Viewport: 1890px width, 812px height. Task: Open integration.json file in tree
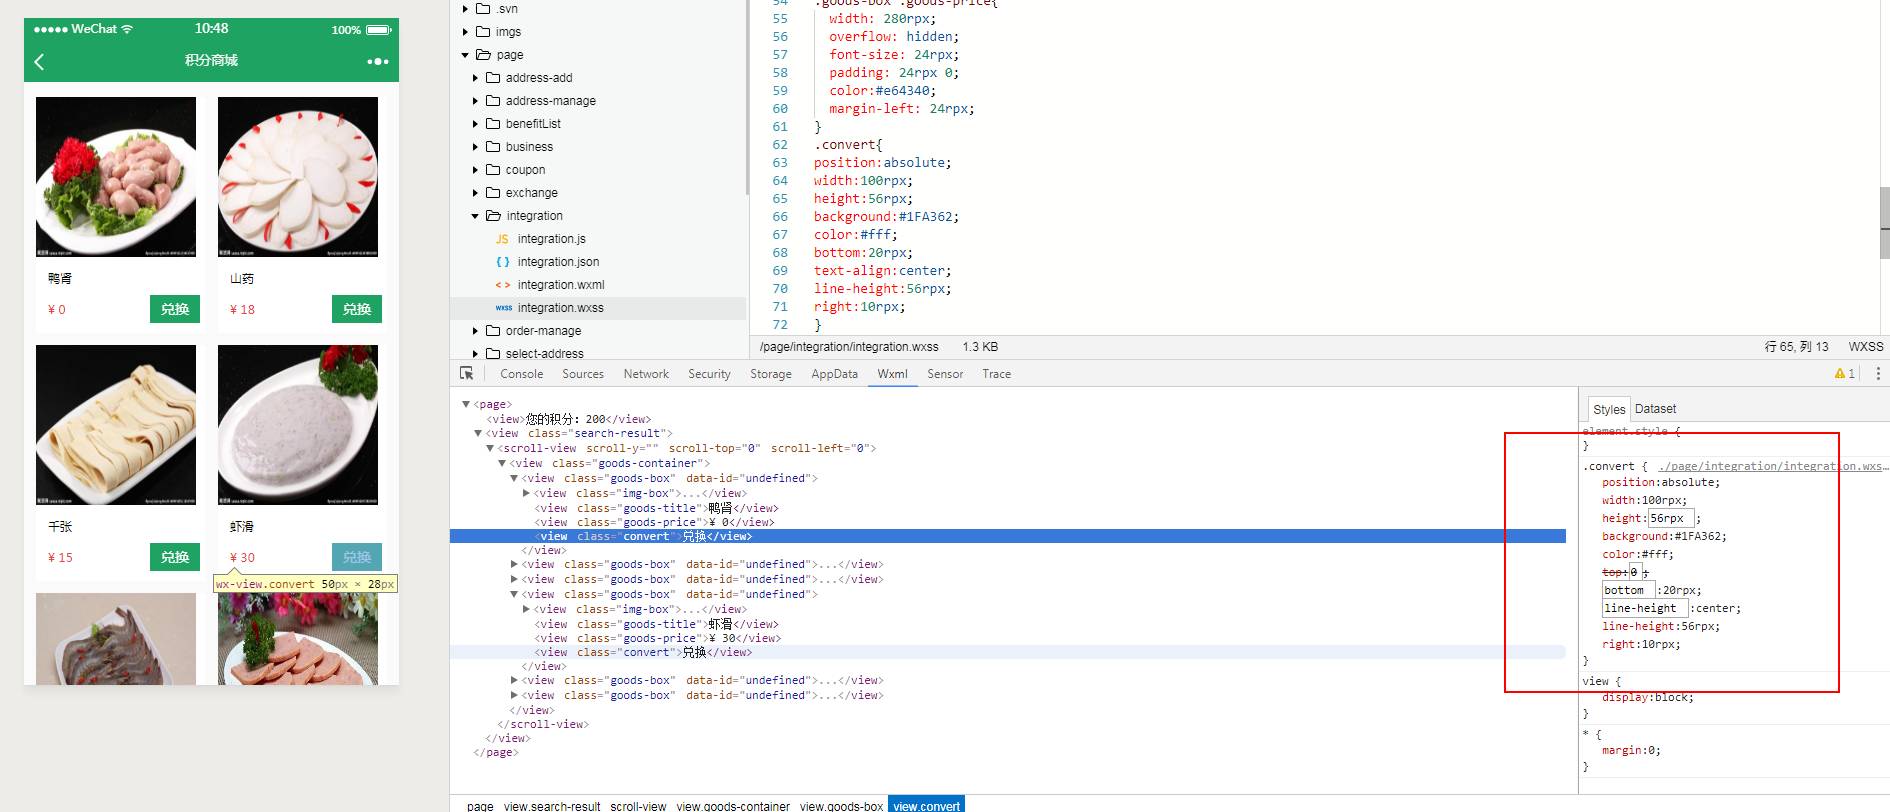pyautogui.click(x=558, y=262)
